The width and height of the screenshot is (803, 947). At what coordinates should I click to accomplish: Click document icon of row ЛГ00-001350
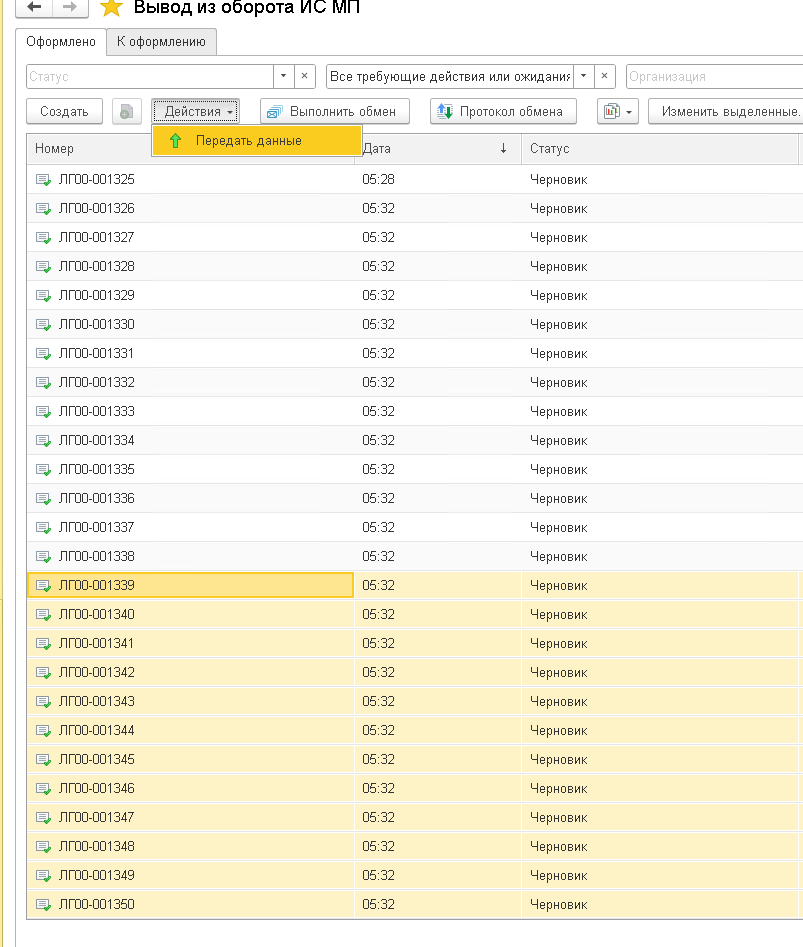click(43, 904)
